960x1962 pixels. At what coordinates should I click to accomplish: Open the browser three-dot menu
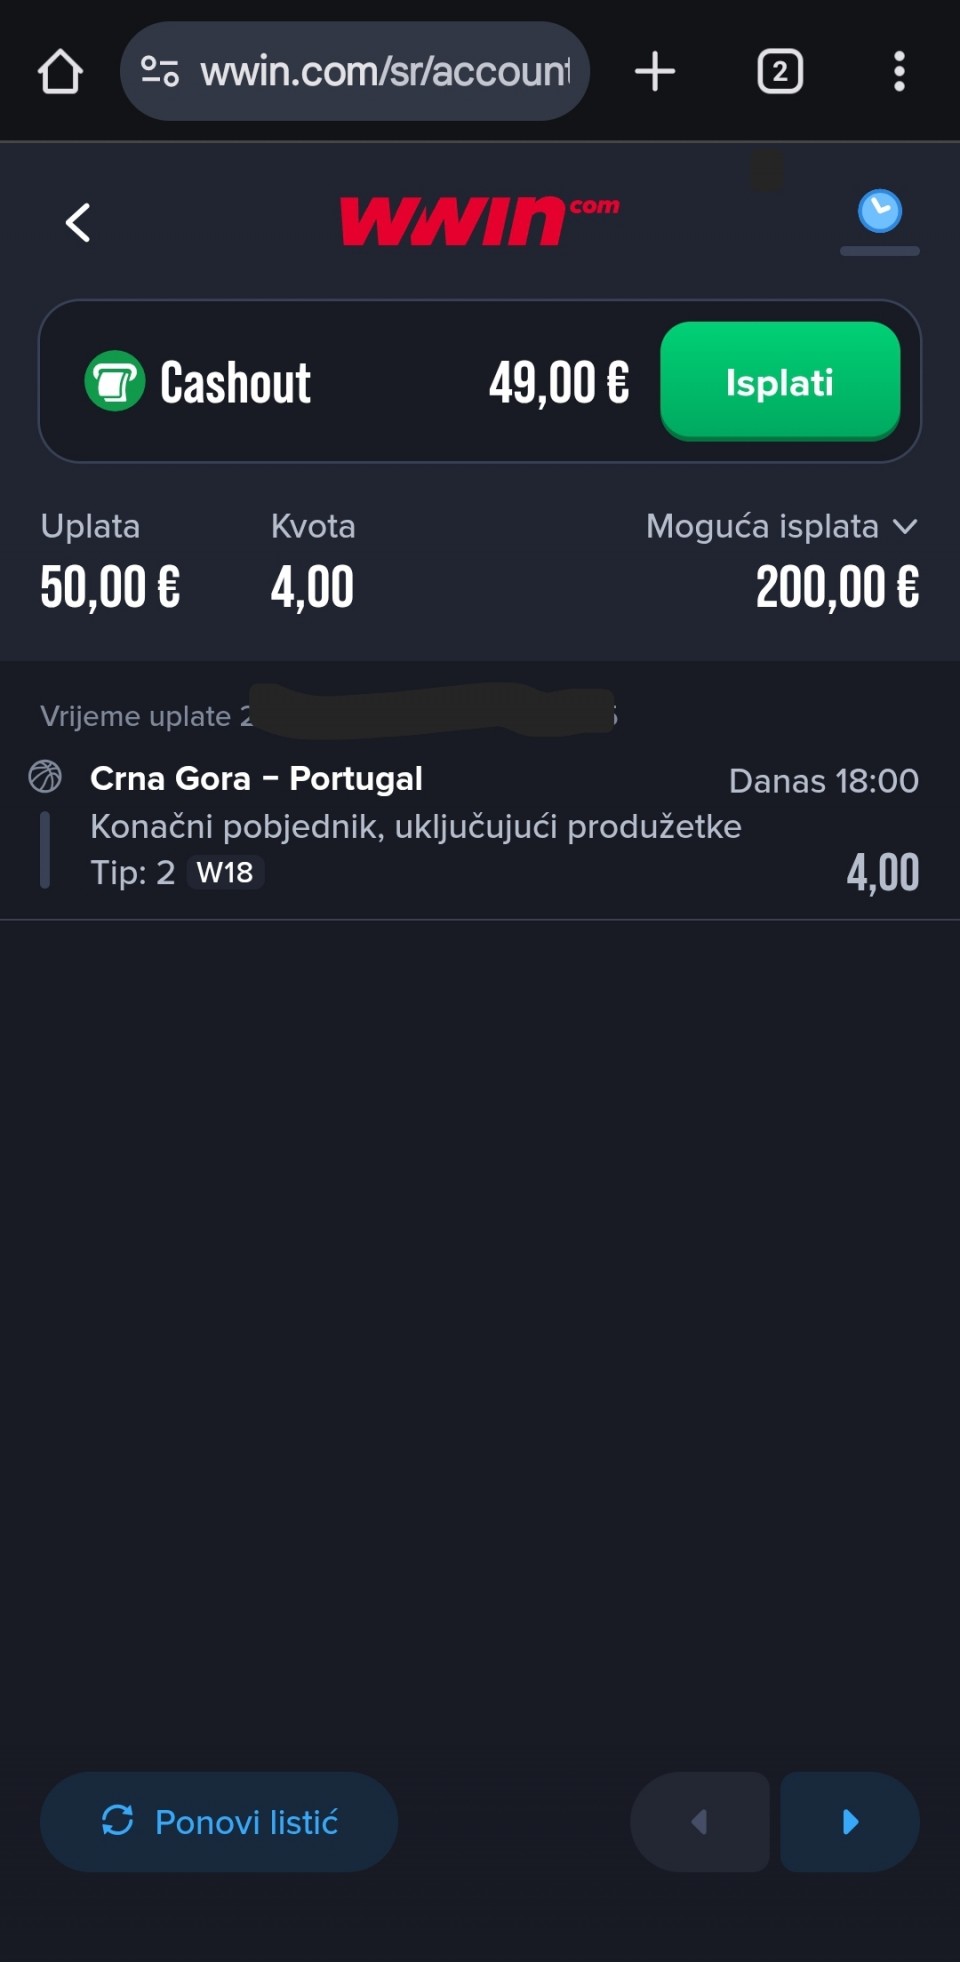click(899, 72)
